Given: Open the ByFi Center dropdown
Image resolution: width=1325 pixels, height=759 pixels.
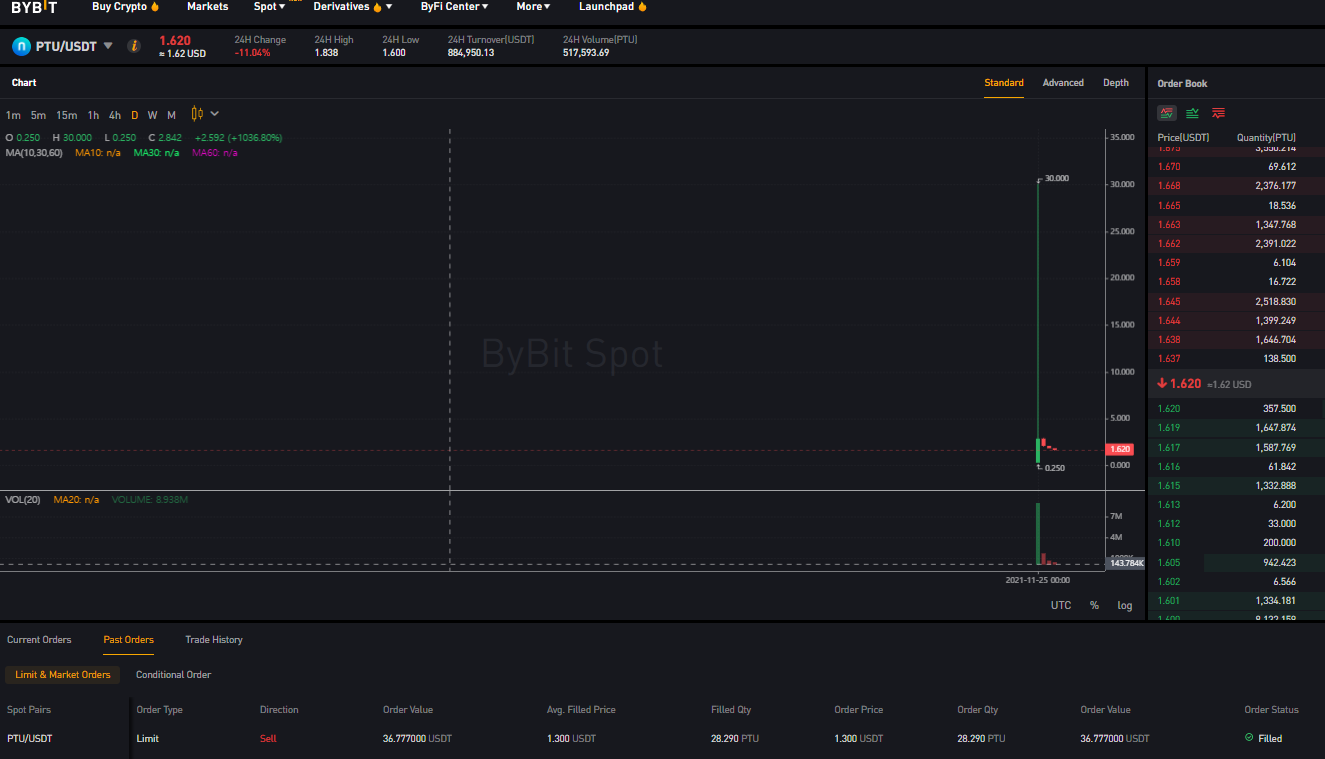Looking at the screenshot, I should coord(454,7).
